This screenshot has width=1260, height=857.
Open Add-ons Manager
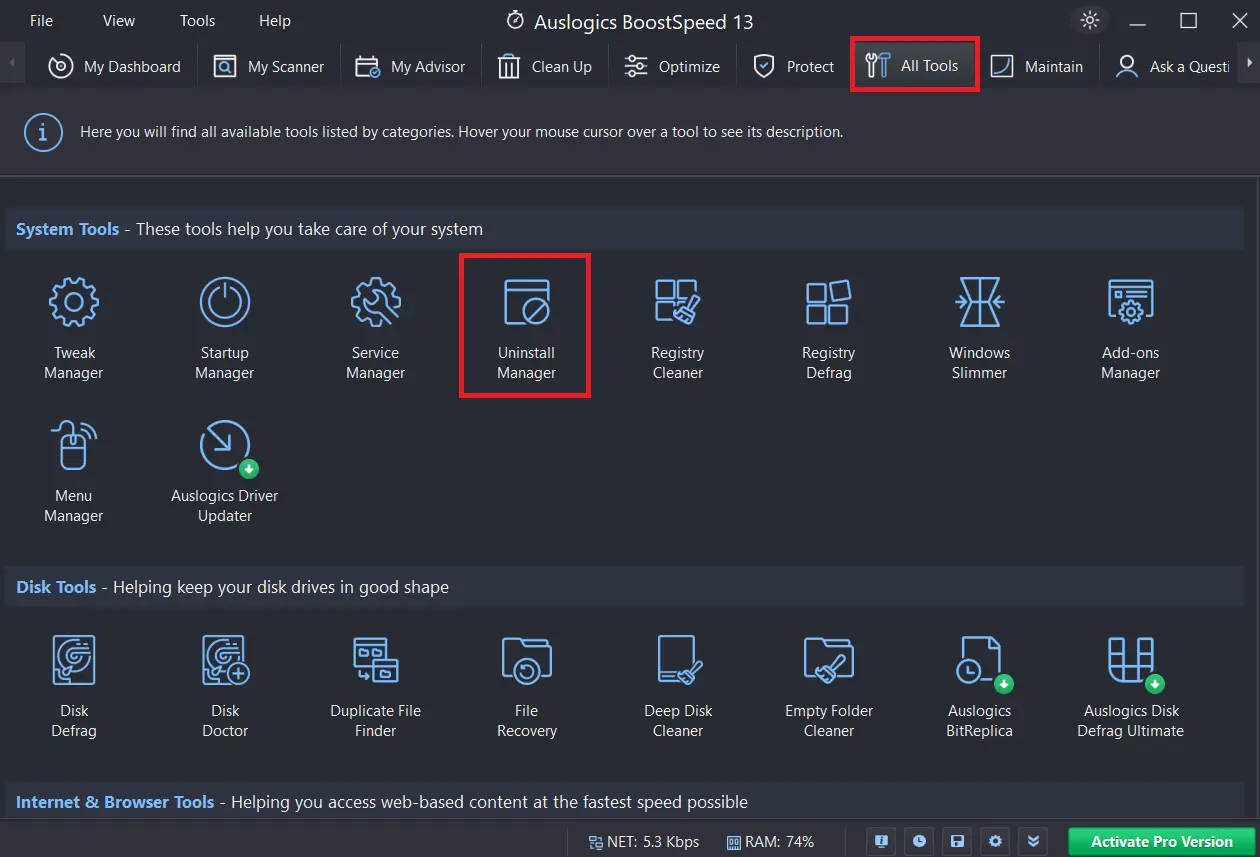(1131, 330)
